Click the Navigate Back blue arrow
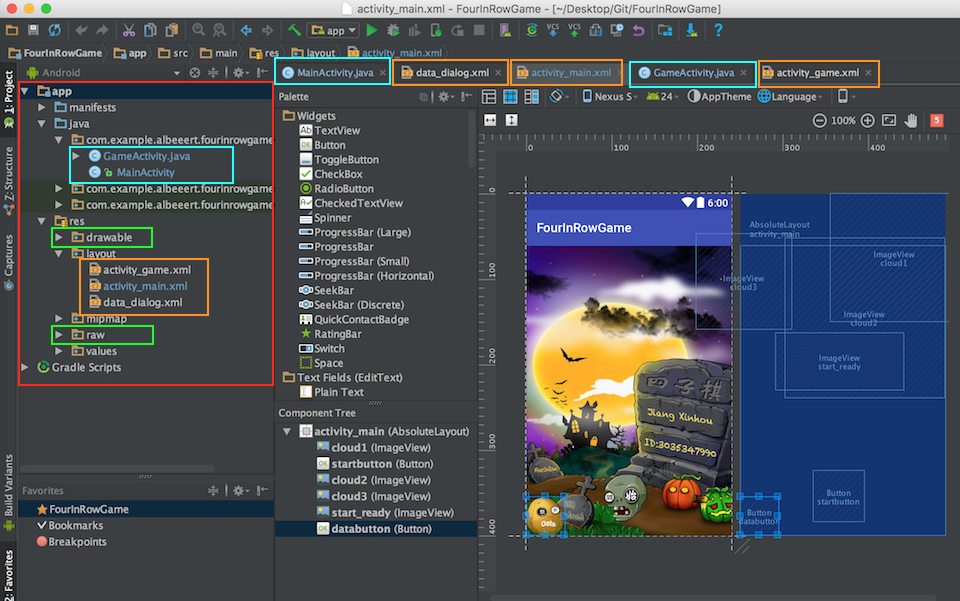The width and height of the screenshot is (960, 601). pos(246,30)
